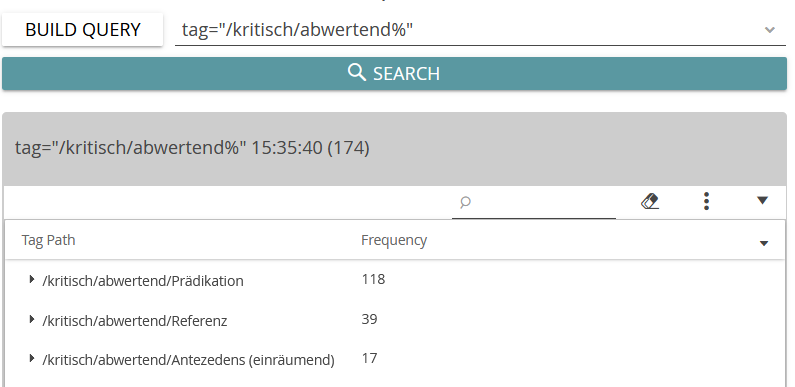Click the result tab header with count (174)

(x=192, y=148)
